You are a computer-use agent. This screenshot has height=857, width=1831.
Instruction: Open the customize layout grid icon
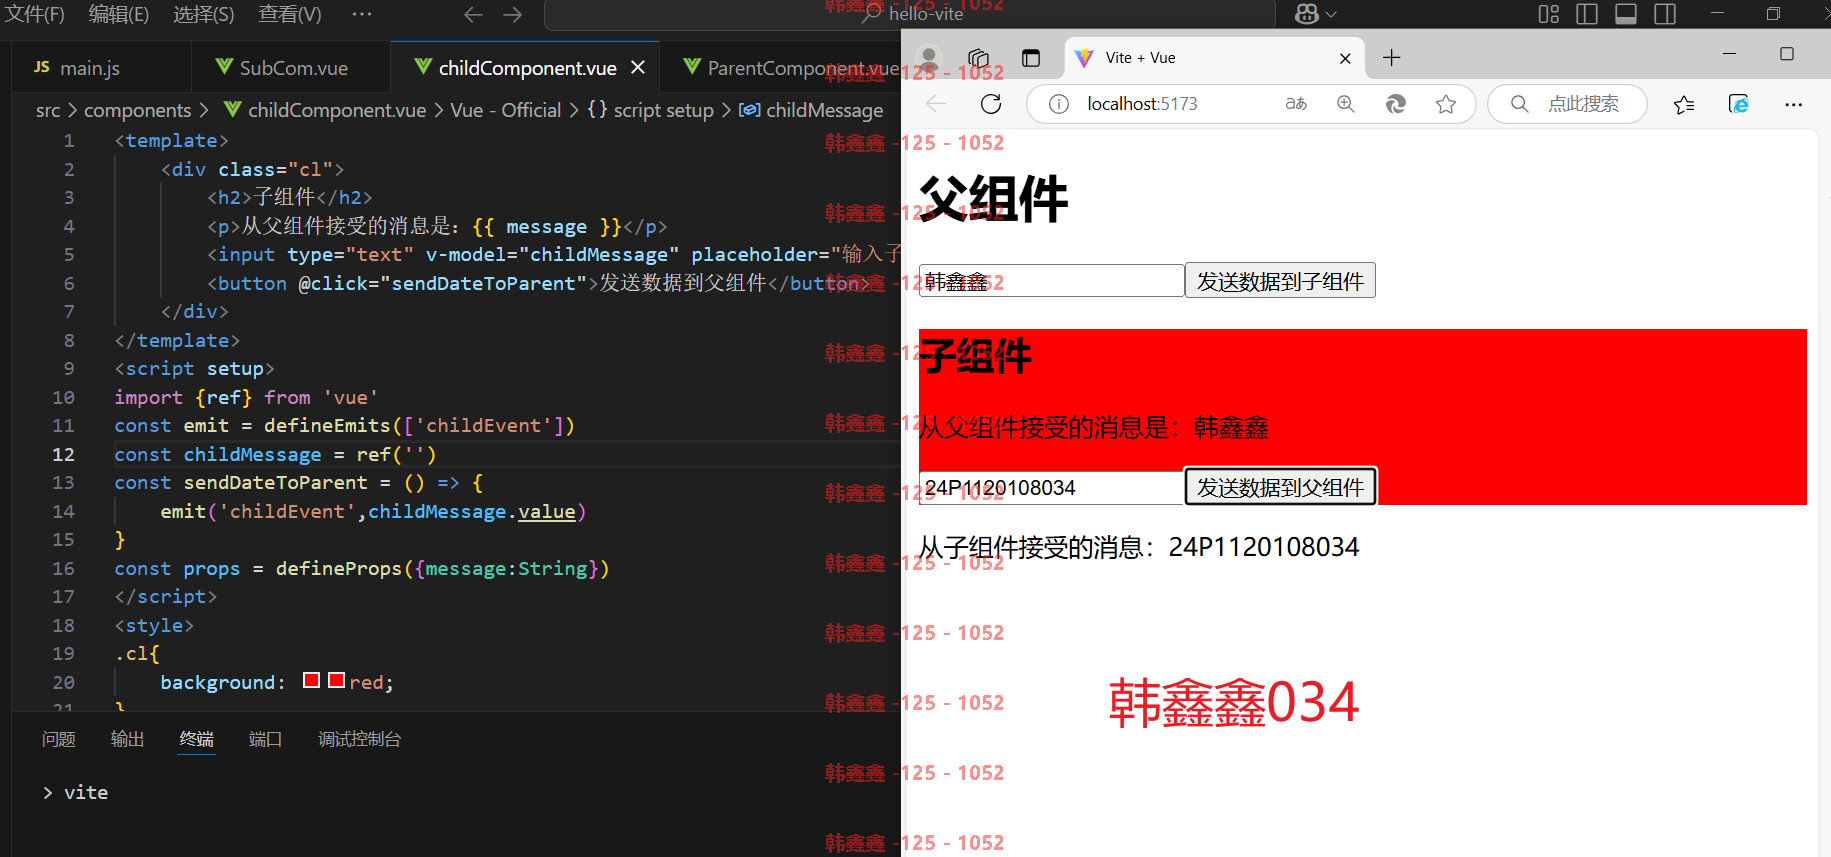click(1549, 14)
